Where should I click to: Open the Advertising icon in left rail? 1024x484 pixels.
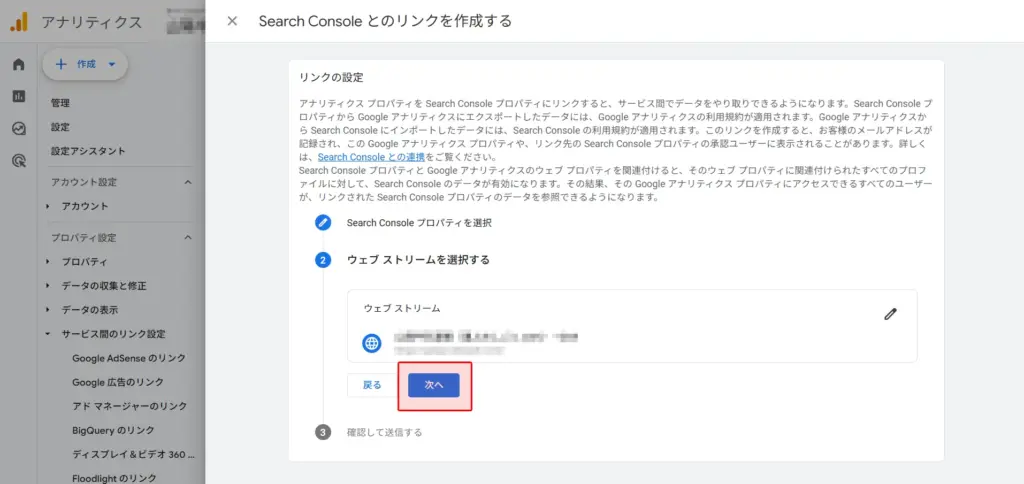(18, 160)
